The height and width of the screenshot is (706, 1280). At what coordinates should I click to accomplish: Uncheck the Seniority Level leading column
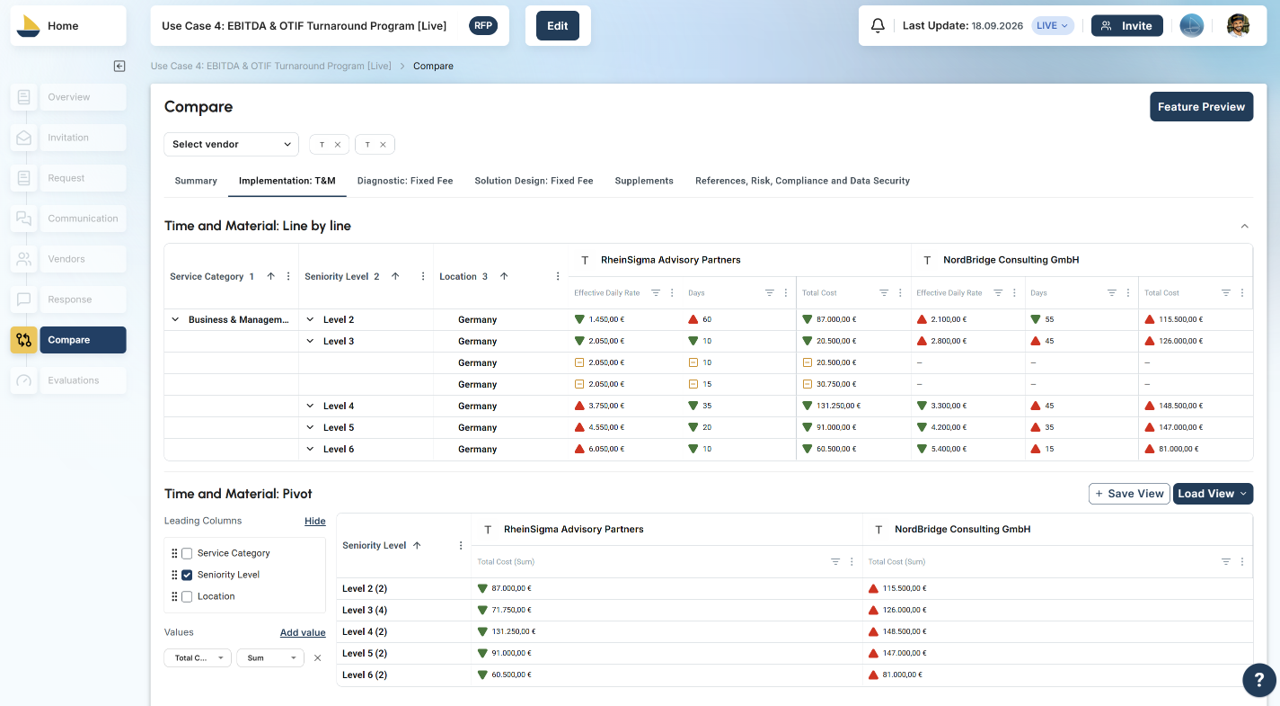pyautogui.click(x=187, y=575)
